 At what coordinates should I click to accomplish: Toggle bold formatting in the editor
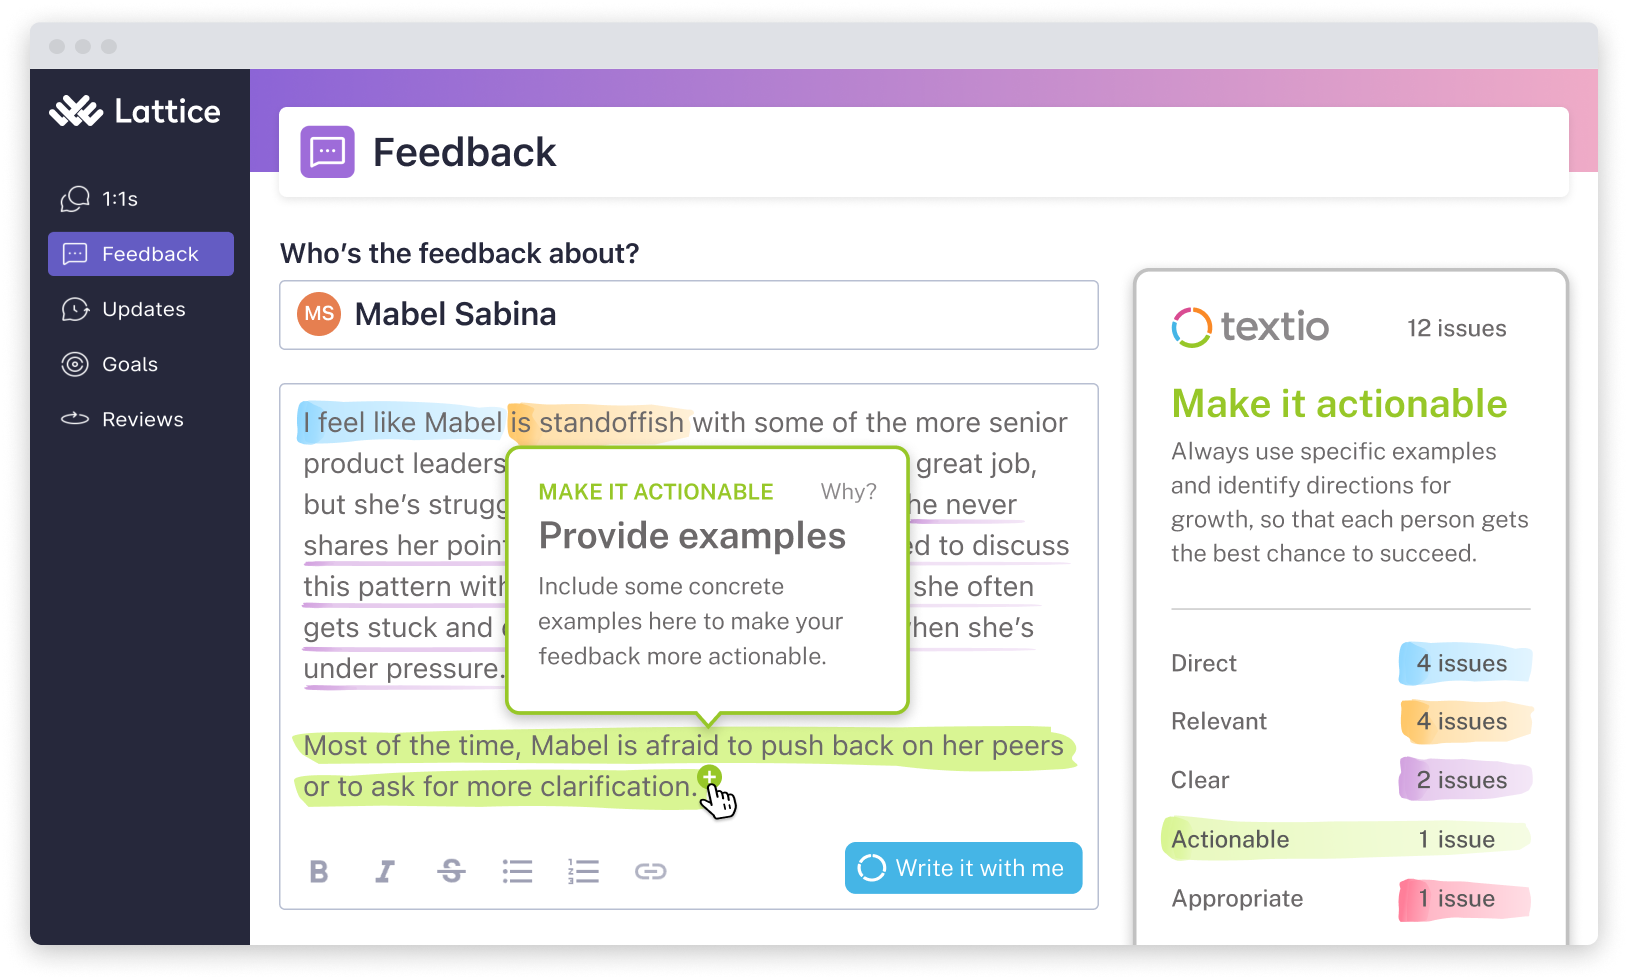pyautogui.click(x=318, y=871)
